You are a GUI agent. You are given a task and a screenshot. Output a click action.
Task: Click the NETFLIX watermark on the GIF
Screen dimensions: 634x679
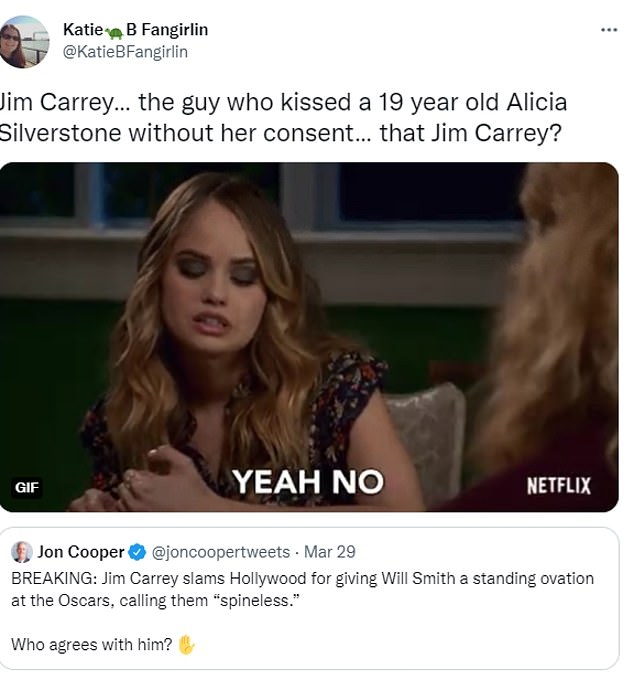point(559,485)
